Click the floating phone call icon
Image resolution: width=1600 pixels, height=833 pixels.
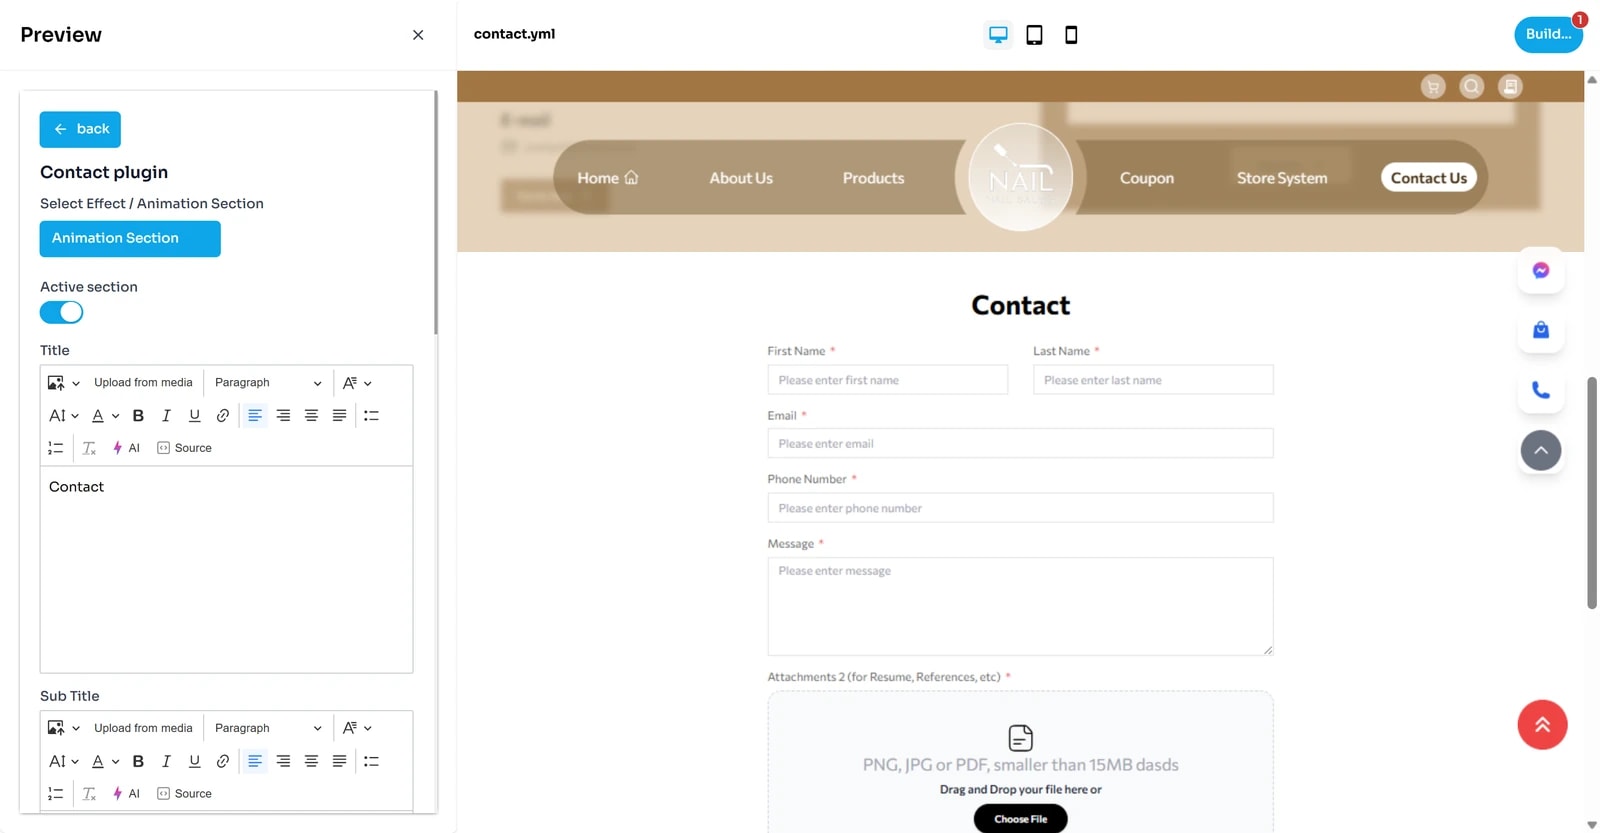click(1541, 391)
